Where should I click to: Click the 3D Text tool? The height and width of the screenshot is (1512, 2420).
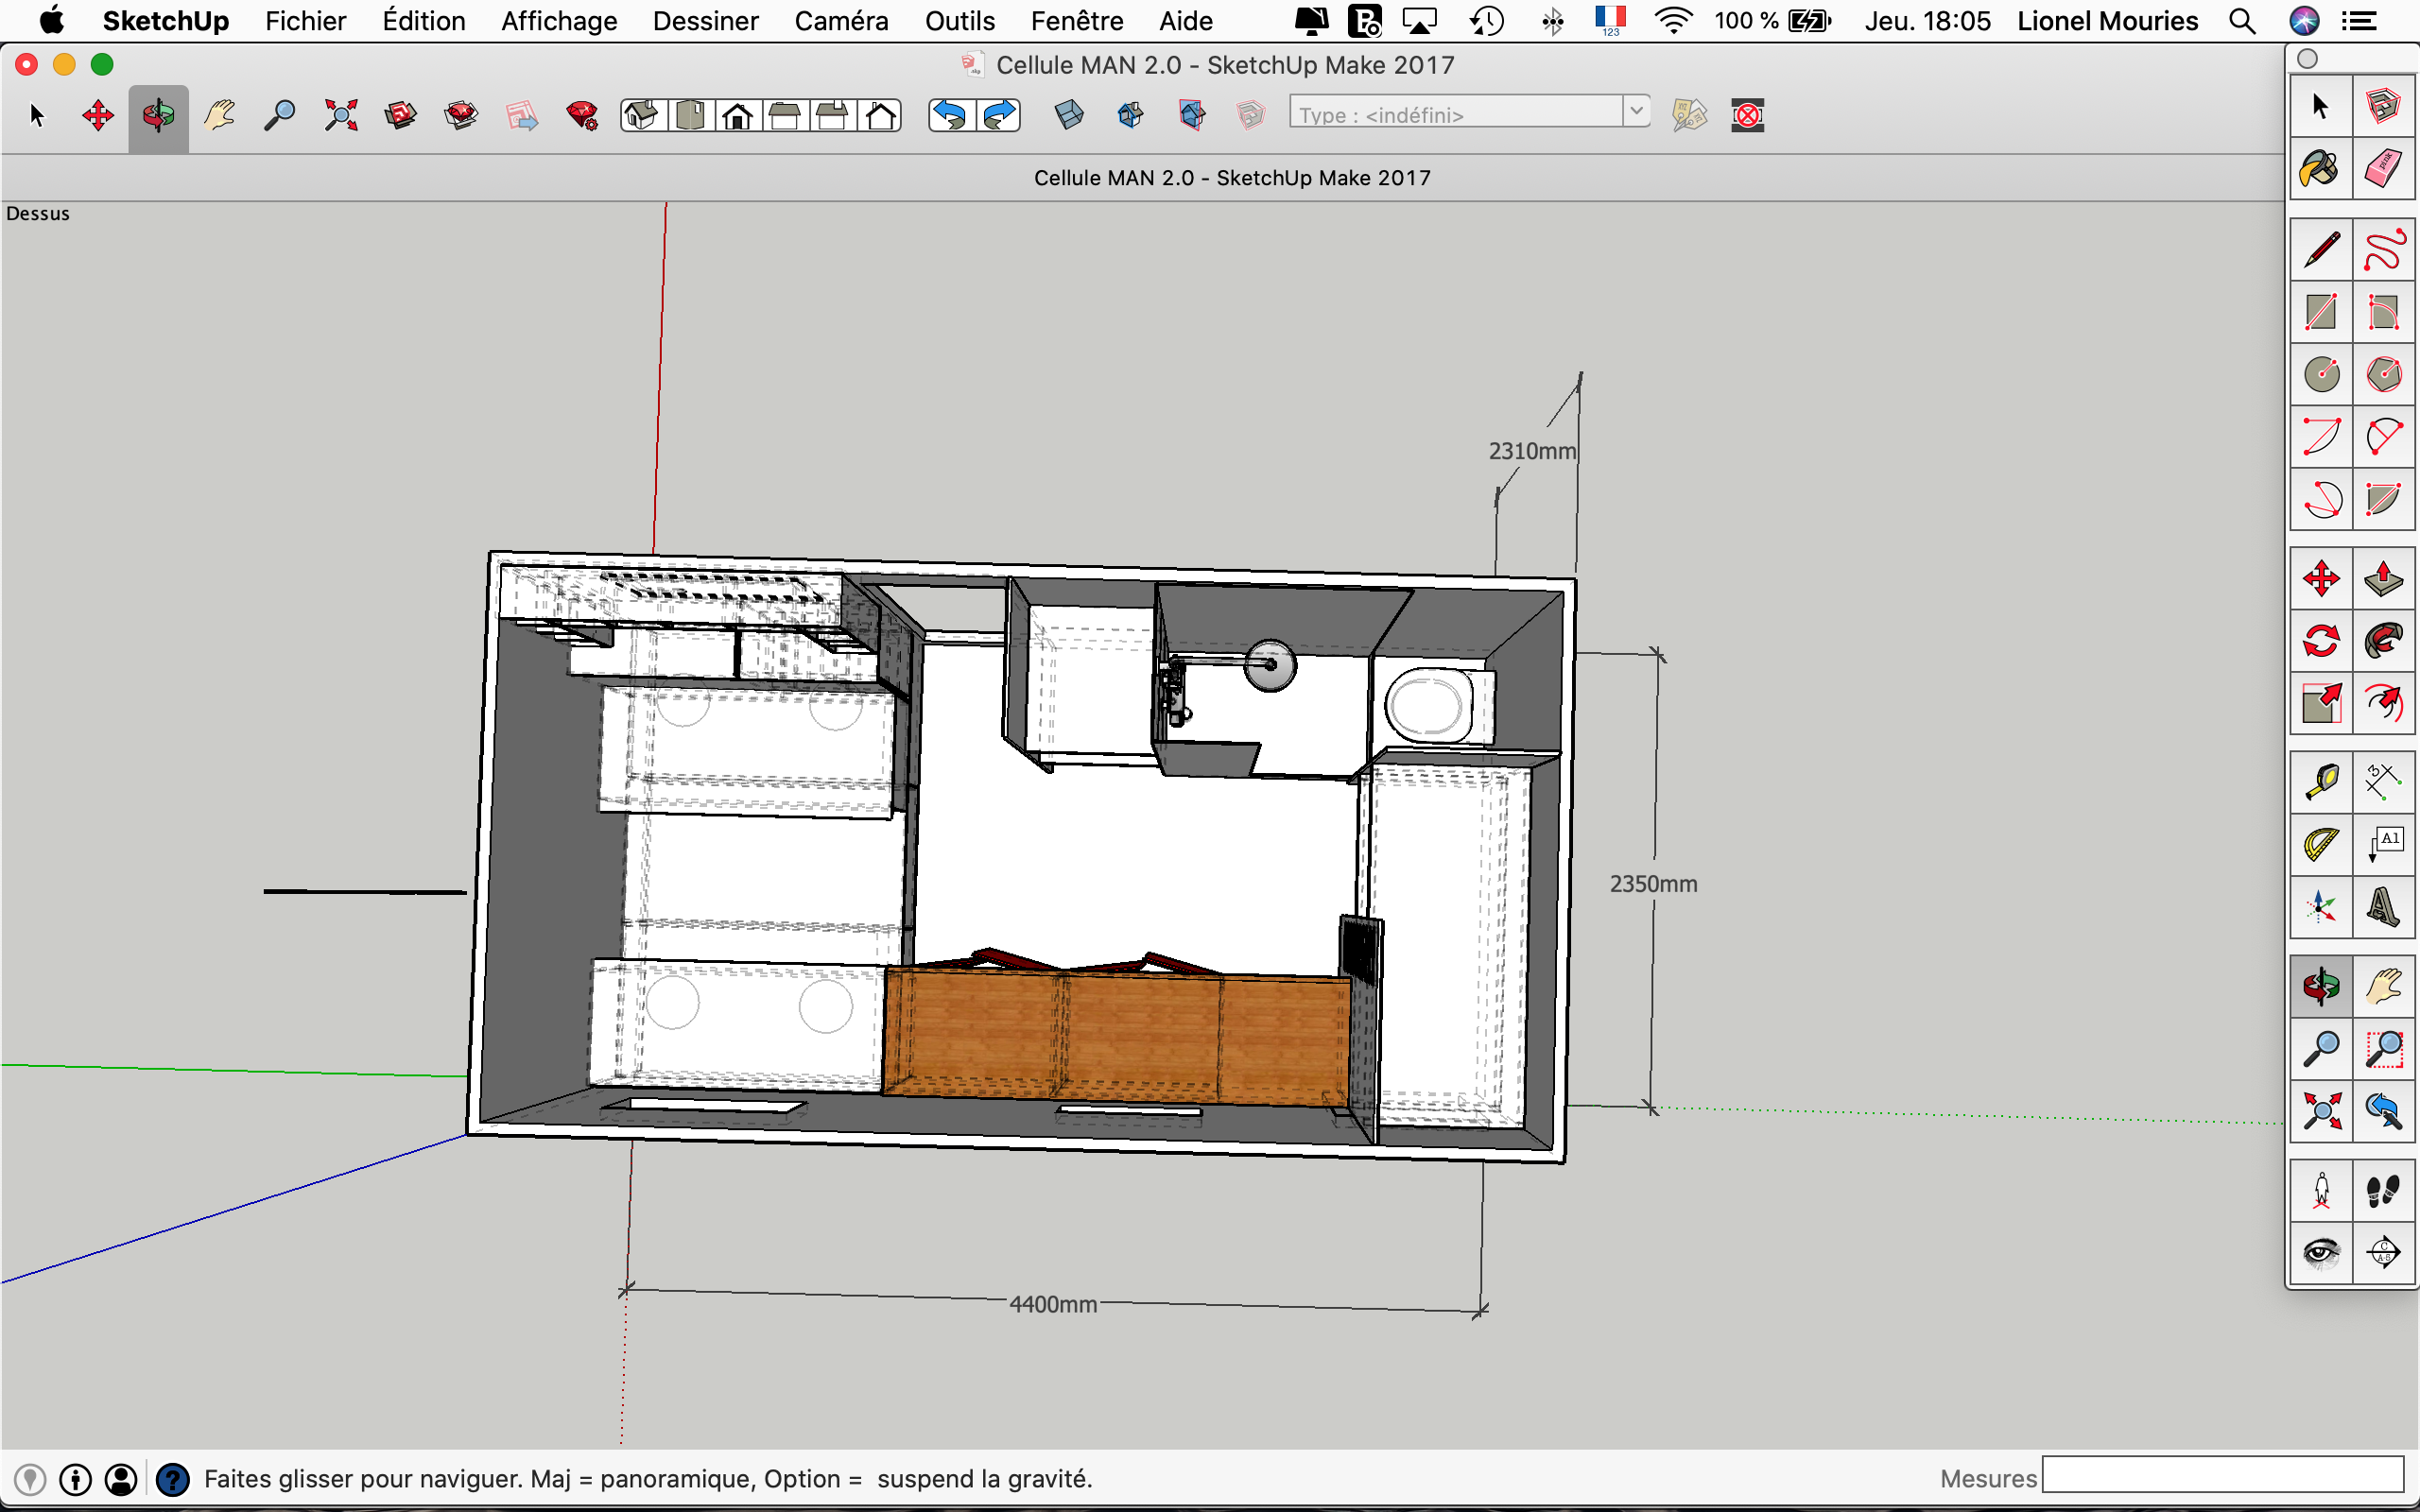[2383, 907]
